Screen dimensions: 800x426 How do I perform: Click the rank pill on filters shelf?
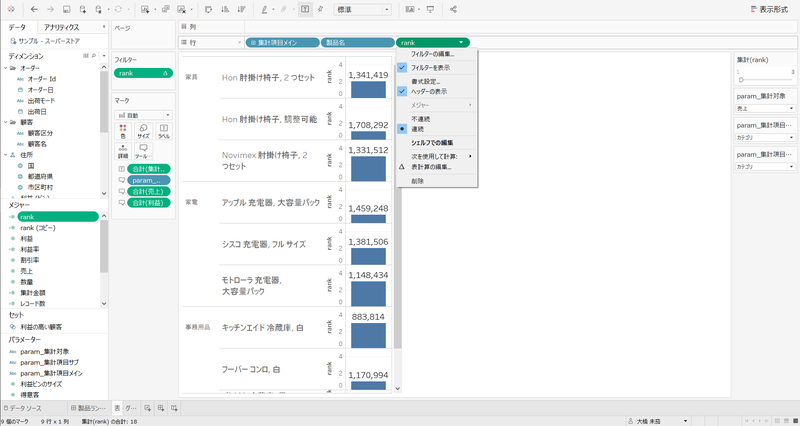point(144,73)
